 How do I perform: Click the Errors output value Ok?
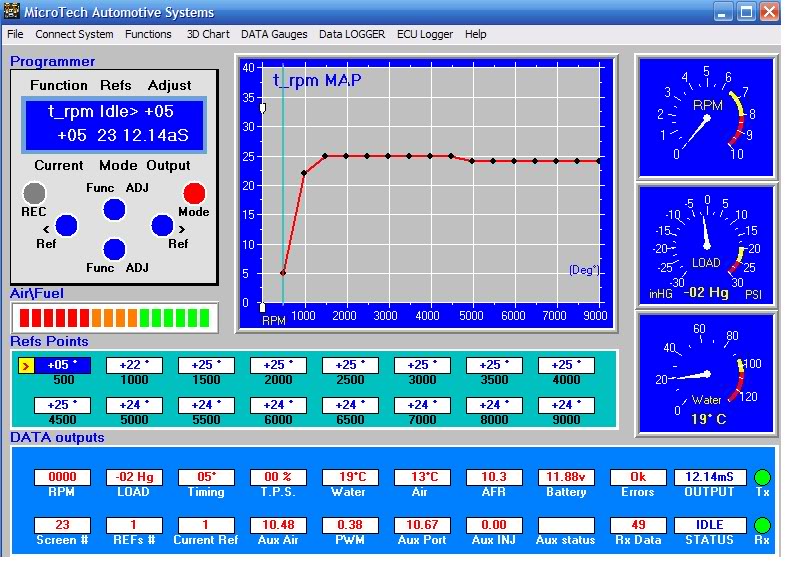coord(638,477)
